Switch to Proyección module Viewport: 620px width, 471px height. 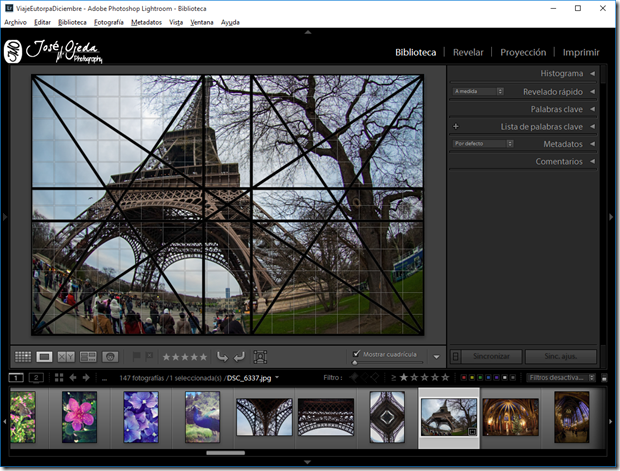tap(523, 52)
